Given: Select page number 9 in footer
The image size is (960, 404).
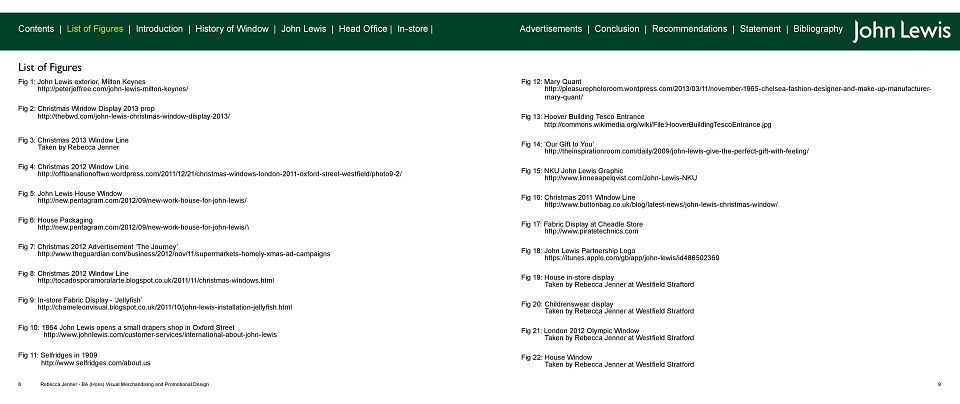Looking at the screenshot, I should click(939, 384).
